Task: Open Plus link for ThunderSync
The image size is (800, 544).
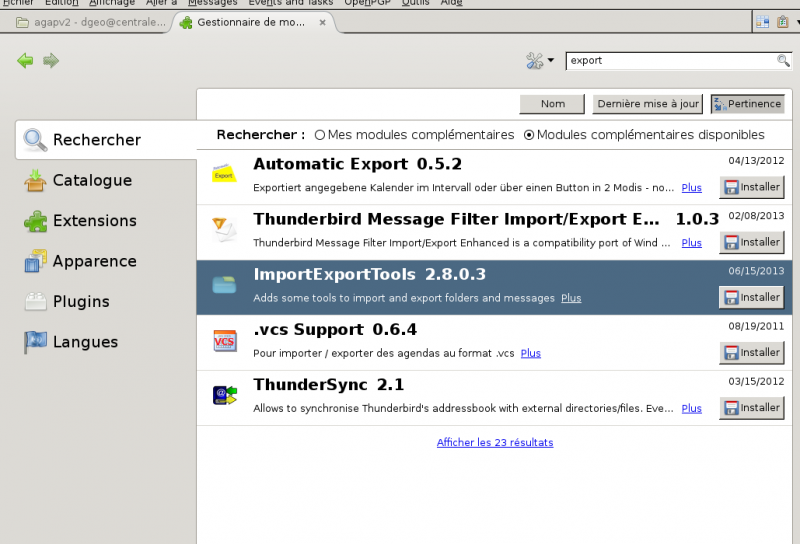Action: tap(691, 408)
